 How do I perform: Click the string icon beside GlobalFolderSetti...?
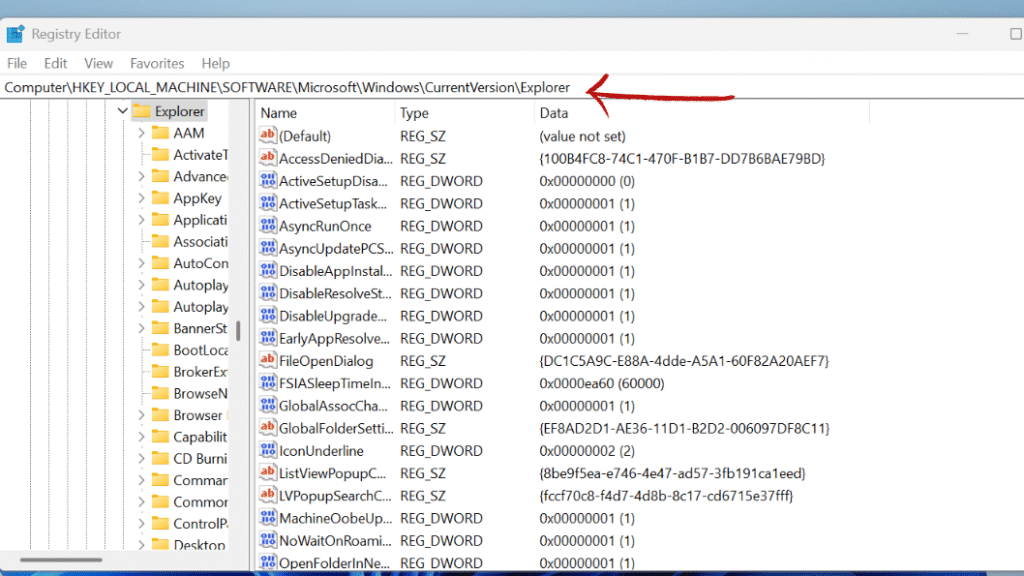(268, 428)
